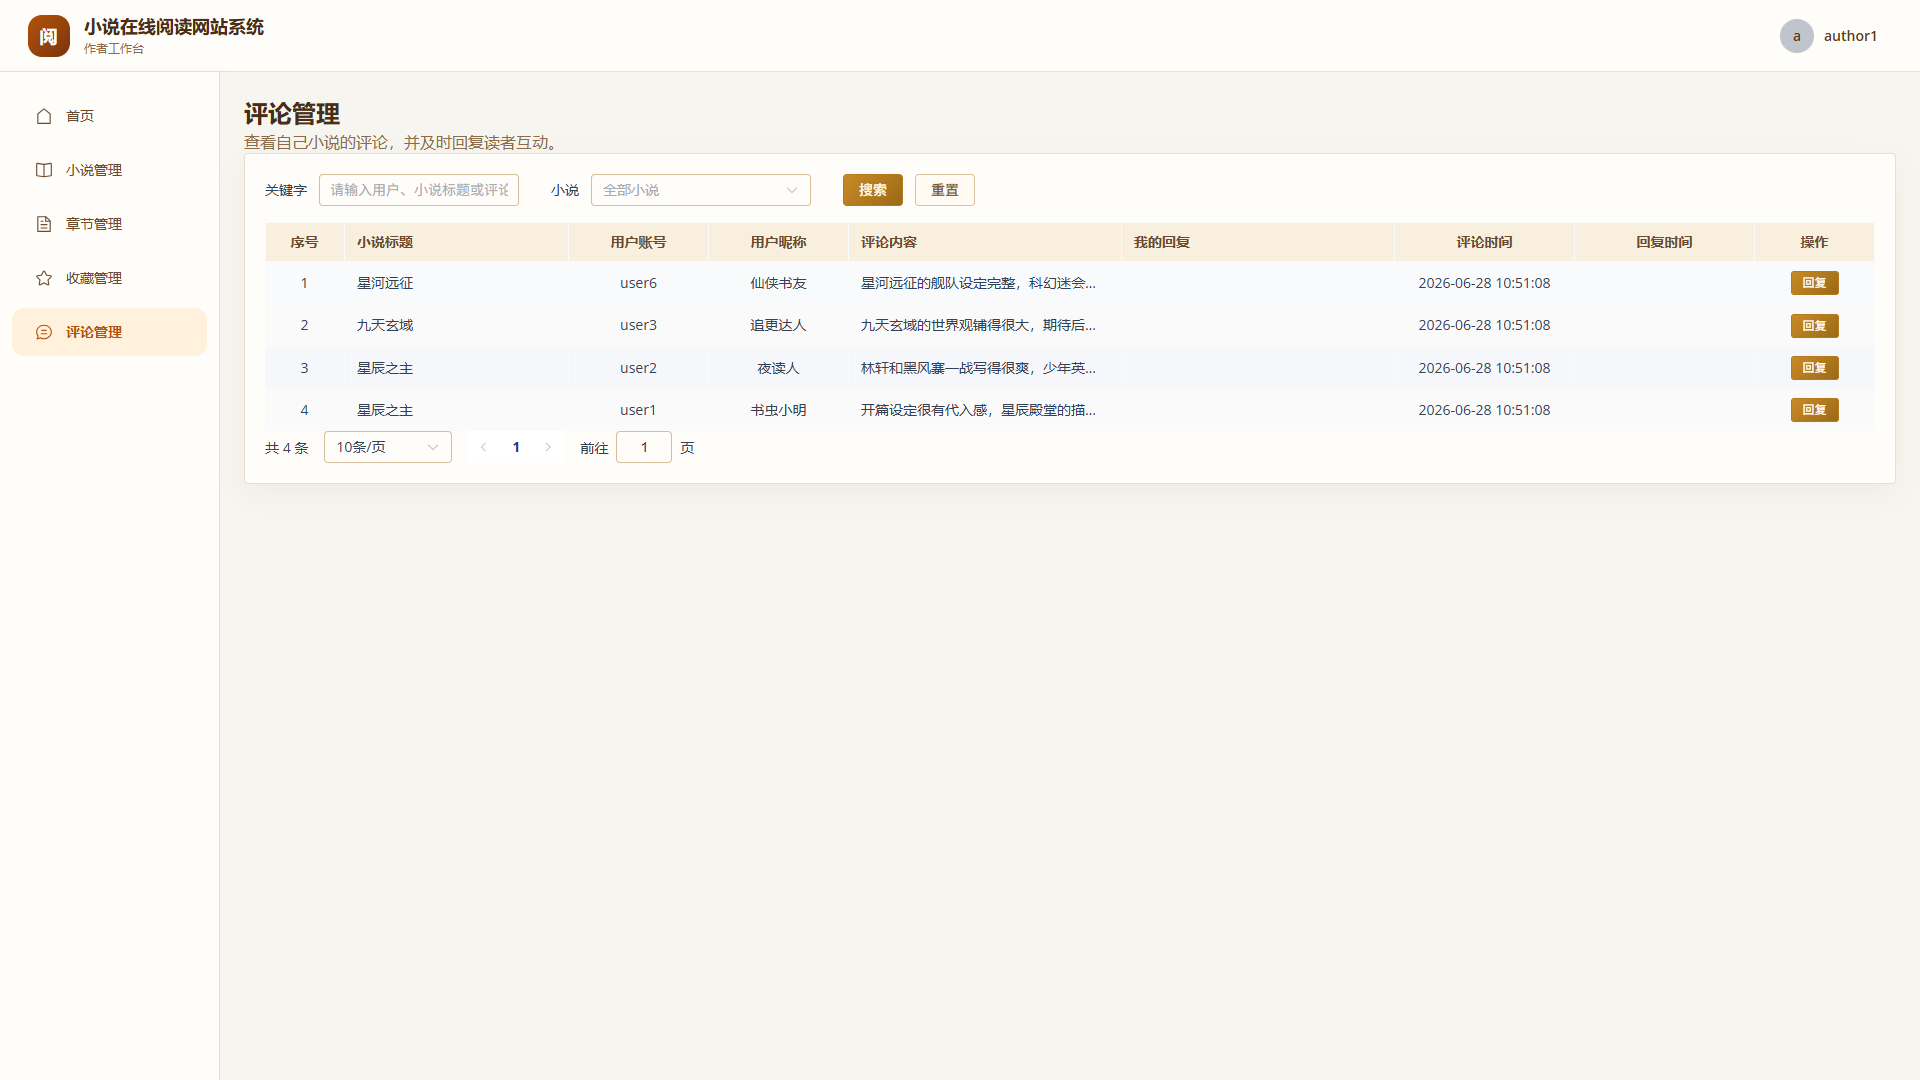This screenshot has width=1920, height=1080.
Task: Click the home icon in sidebar
Action: coord(44,116)
